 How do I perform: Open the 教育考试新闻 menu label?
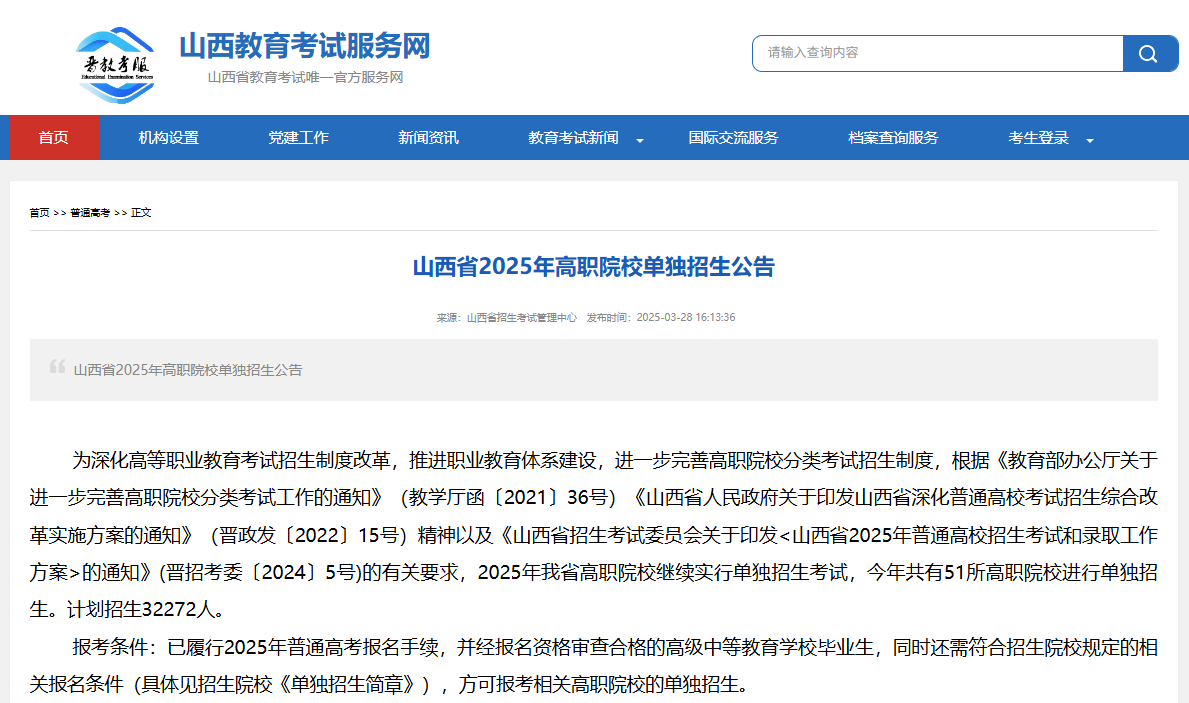coord(573,138)
